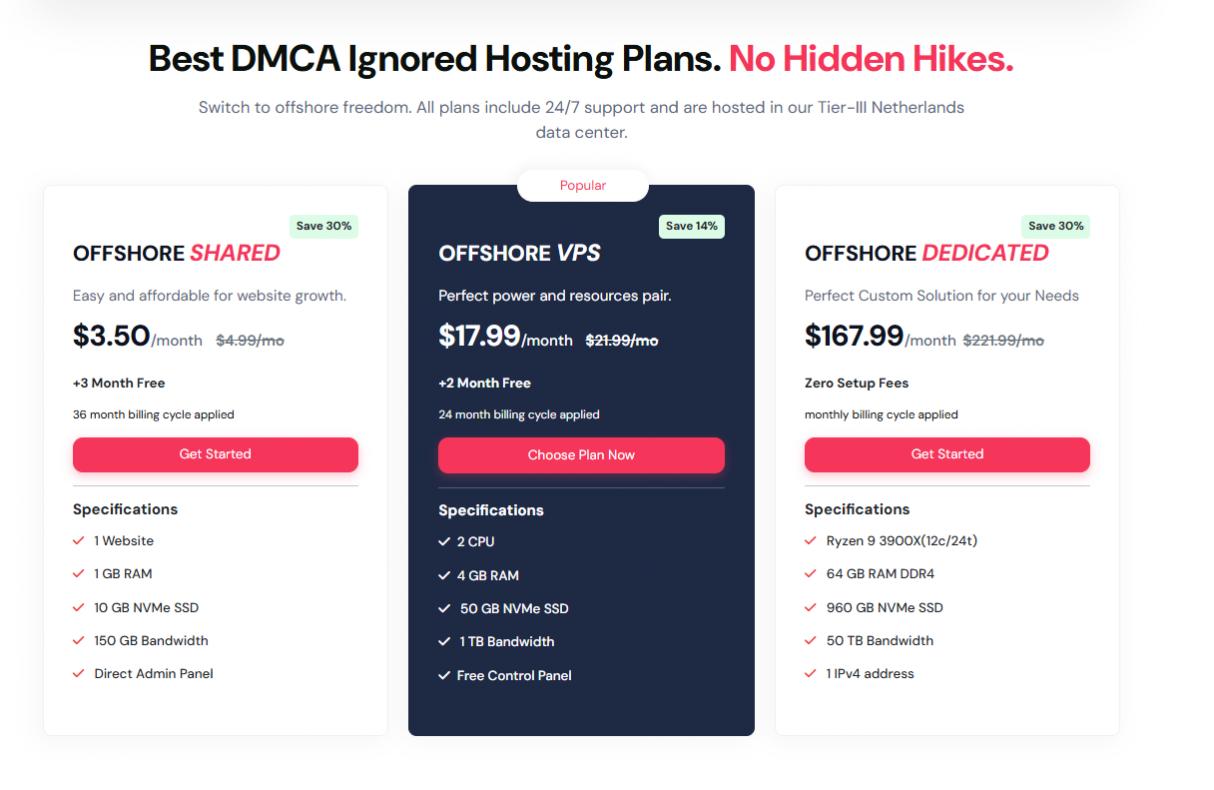This screenshot has width=1214, height=790.
Task: Click Choose Plan Now button
Action: point(581,455)
